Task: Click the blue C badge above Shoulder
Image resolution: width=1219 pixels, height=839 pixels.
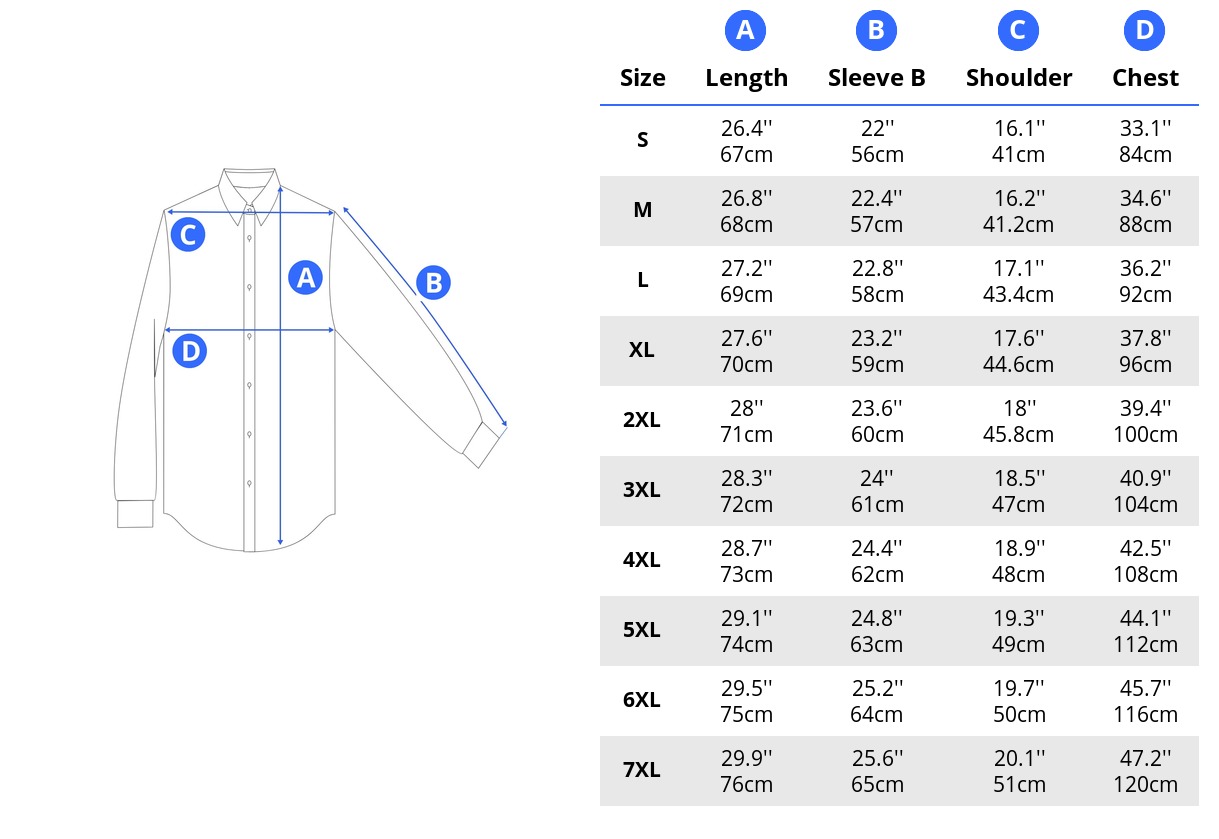Action: (1018, 31)
